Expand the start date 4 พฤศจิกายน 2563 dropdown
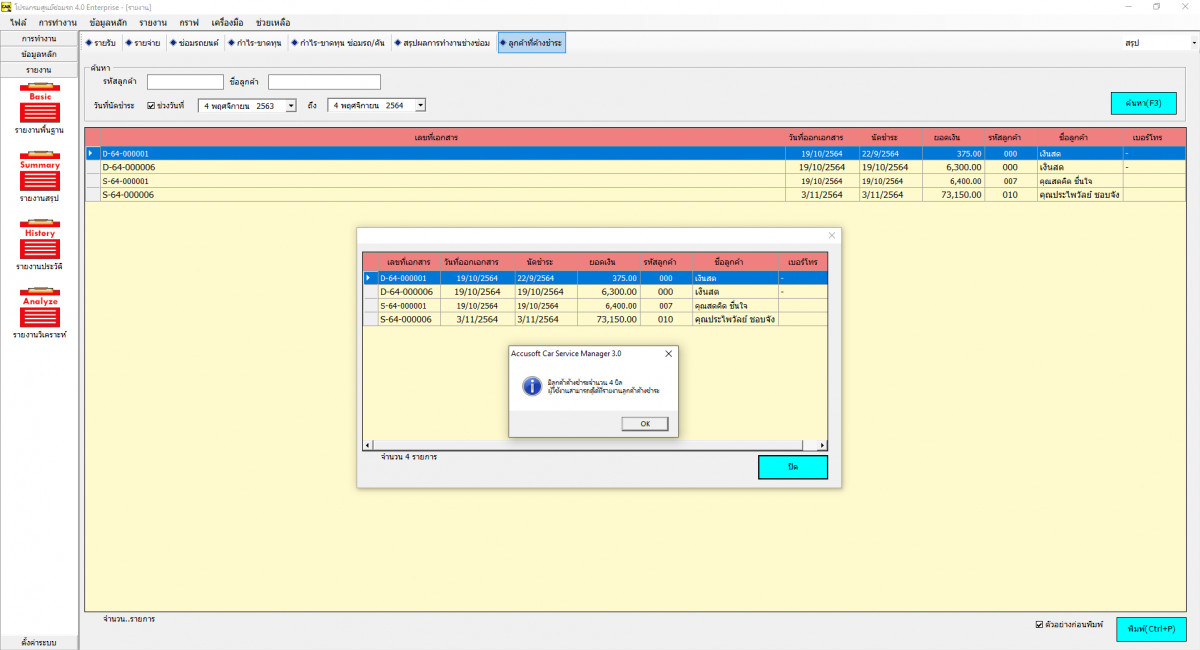This screenshot has width=1200, height=650. 291,105
